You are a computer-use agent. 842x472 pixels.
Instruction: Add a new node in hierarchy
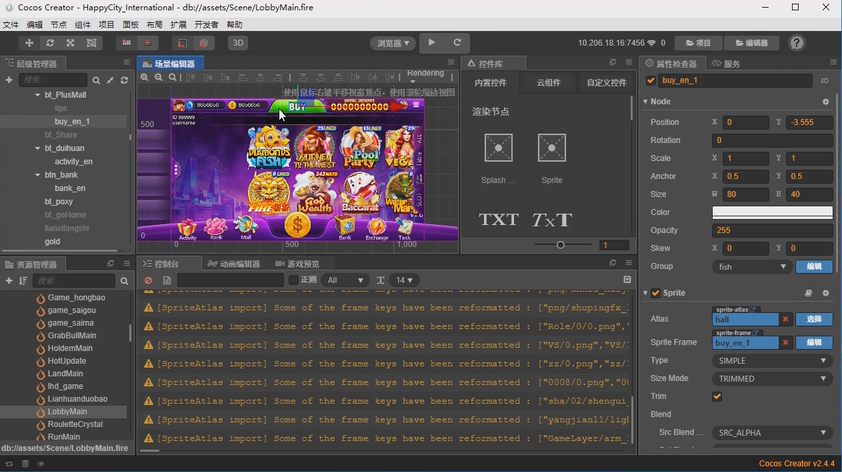pyautogui.click(x=9, y=80)
